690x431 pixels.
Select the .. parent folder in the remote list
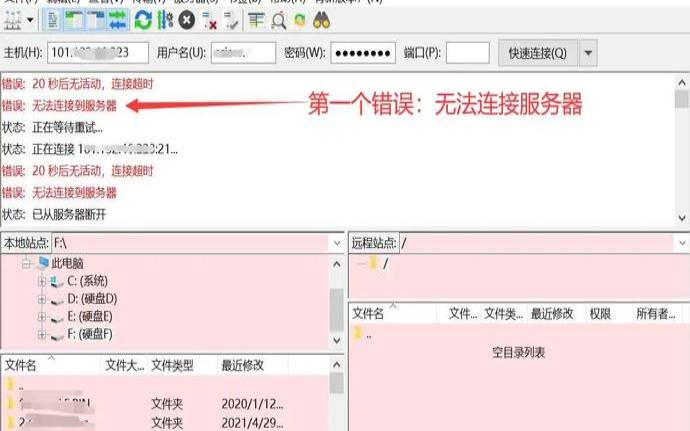(x=368, y=335)
